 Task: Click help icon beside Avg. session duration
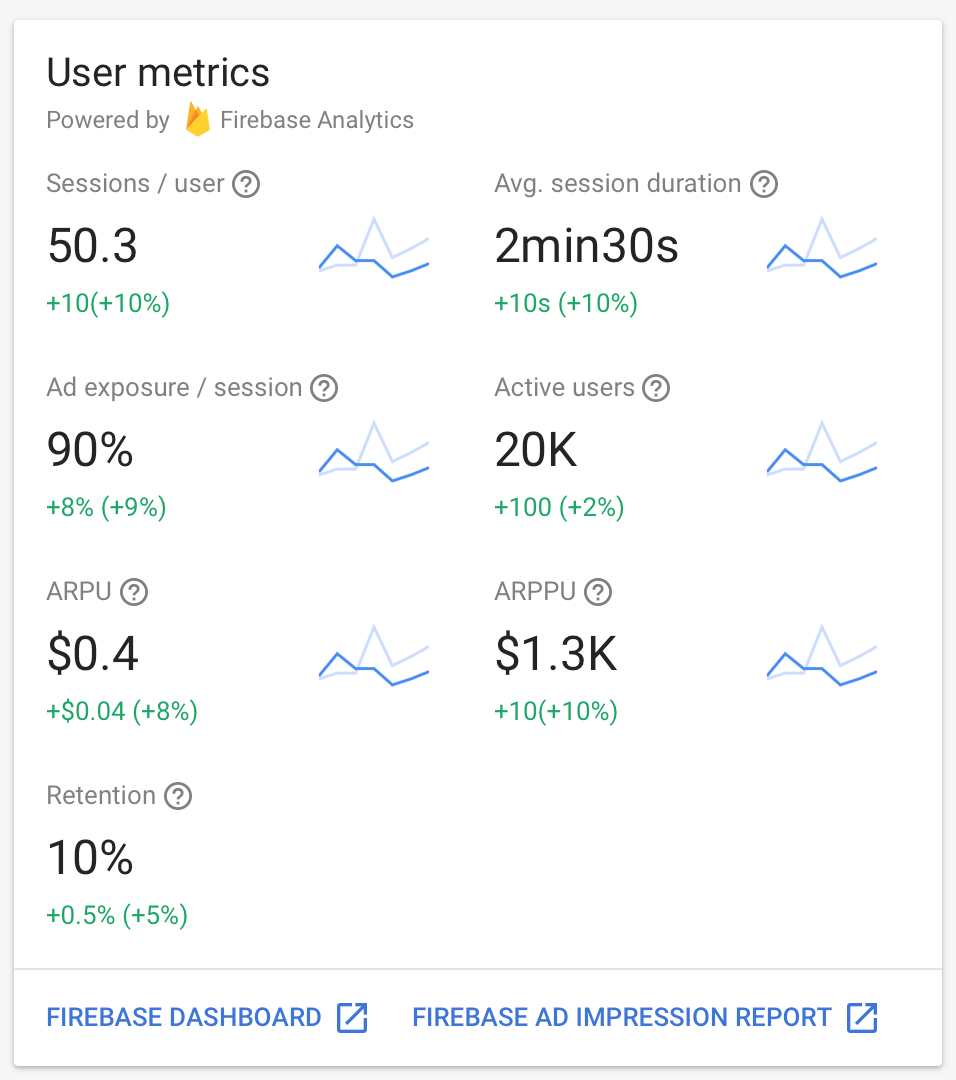[764, 184]
